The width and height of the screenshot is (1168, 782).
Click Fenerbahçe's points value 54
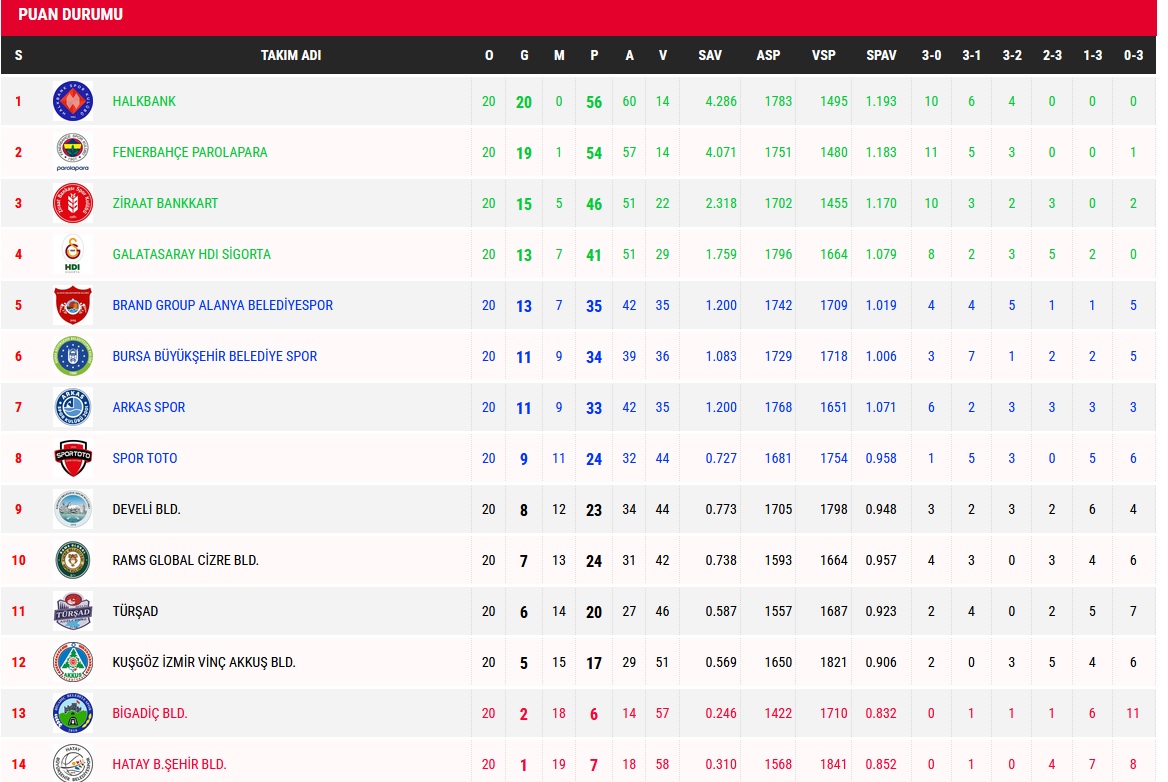point(594,153)
